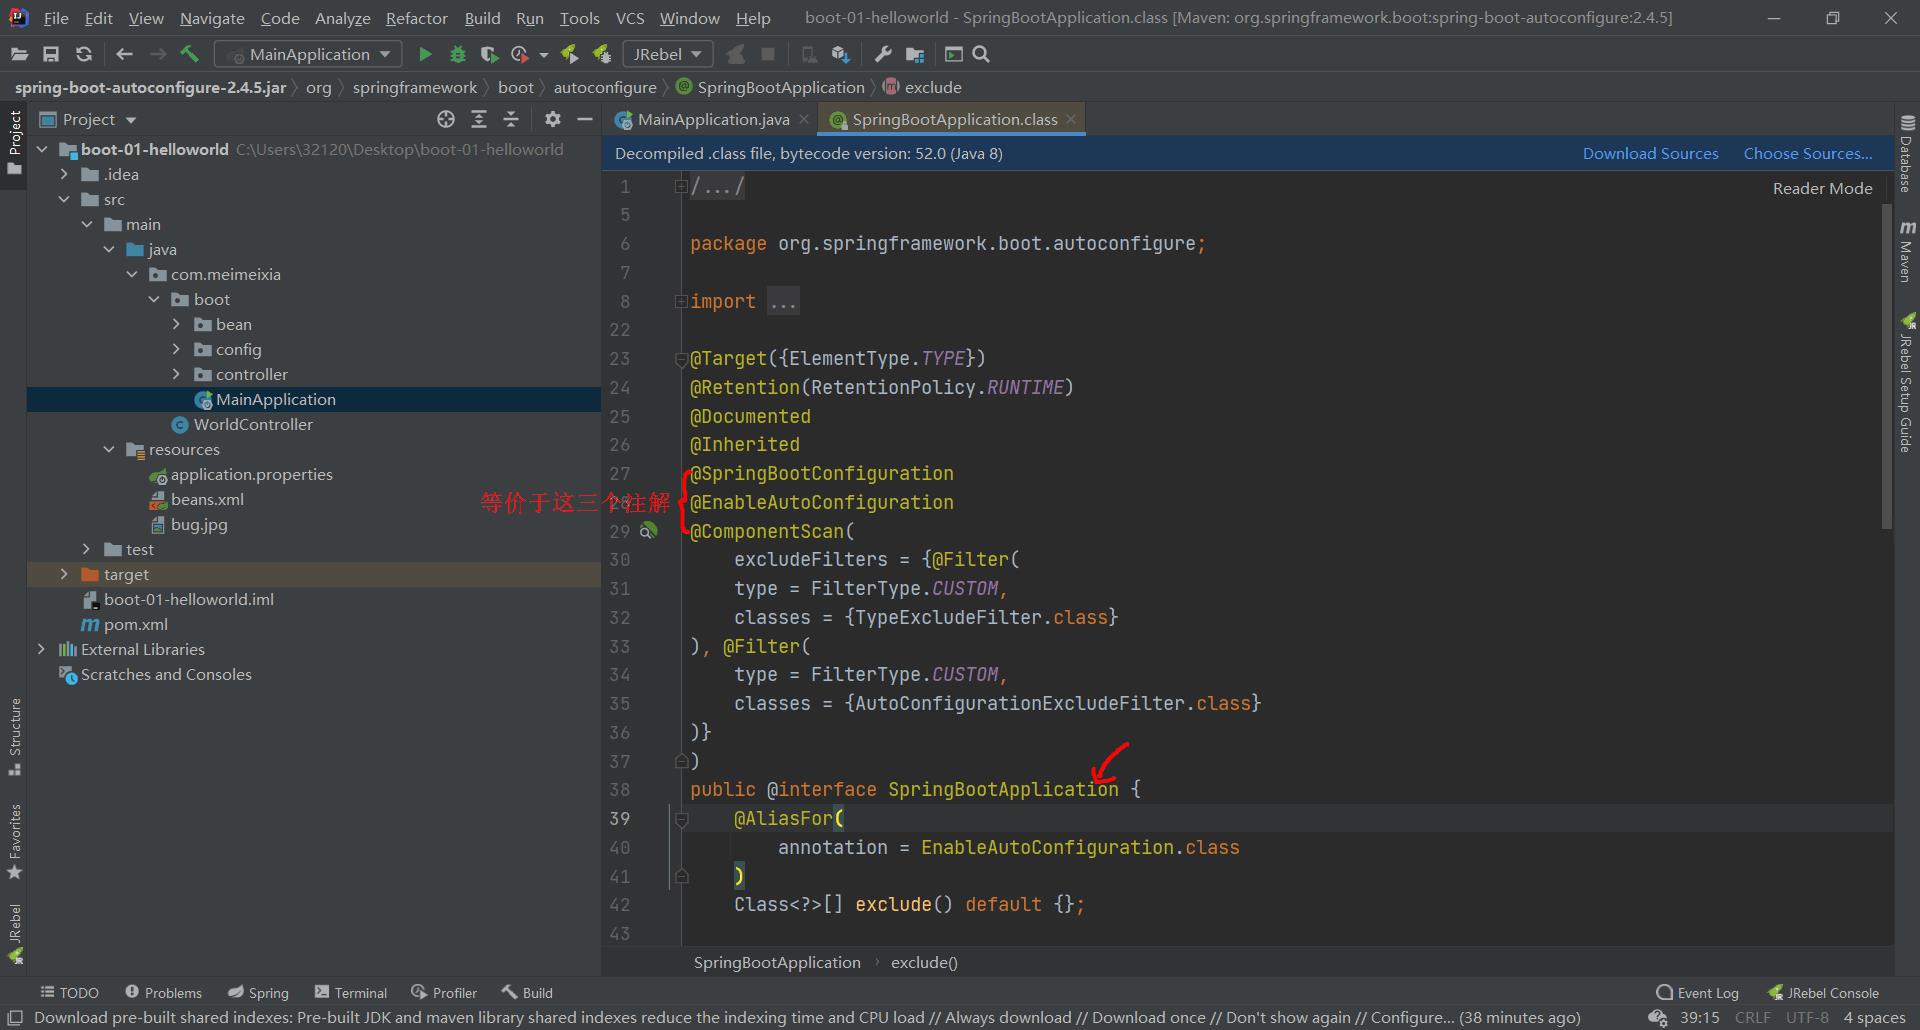The width and height of the screenshot is (1920, 1030).
Task: Toggle the Terminal tool window
Action: tap(350, 992)
